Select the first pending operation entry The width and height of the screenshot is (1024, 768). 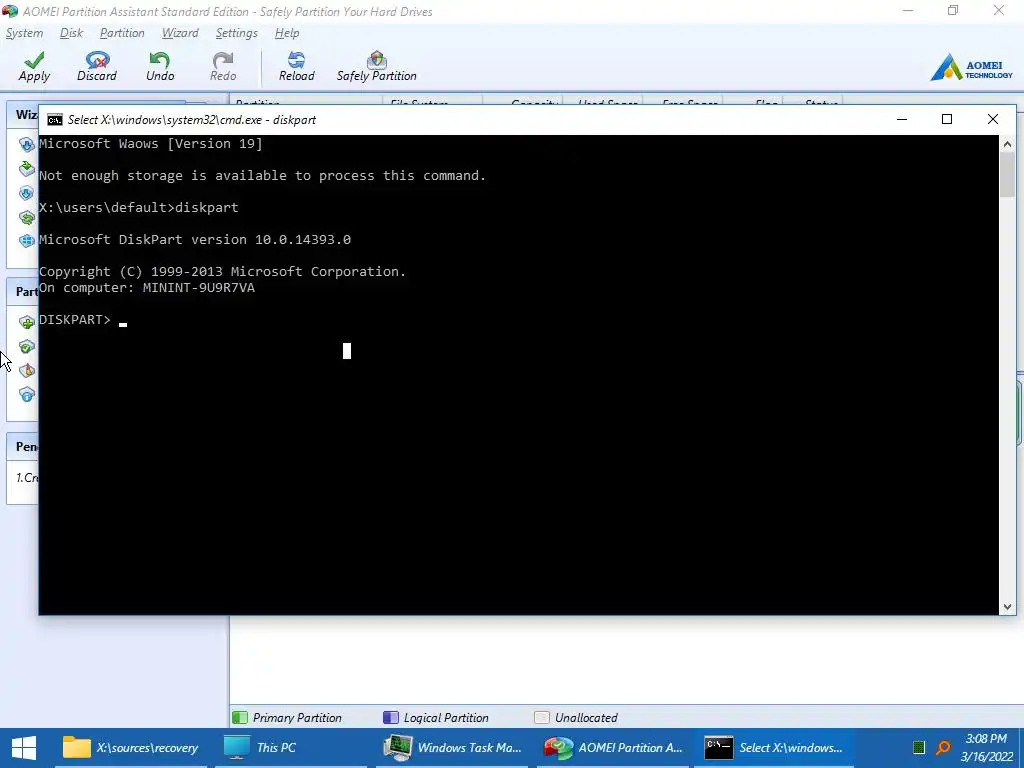tap(25, 477)
